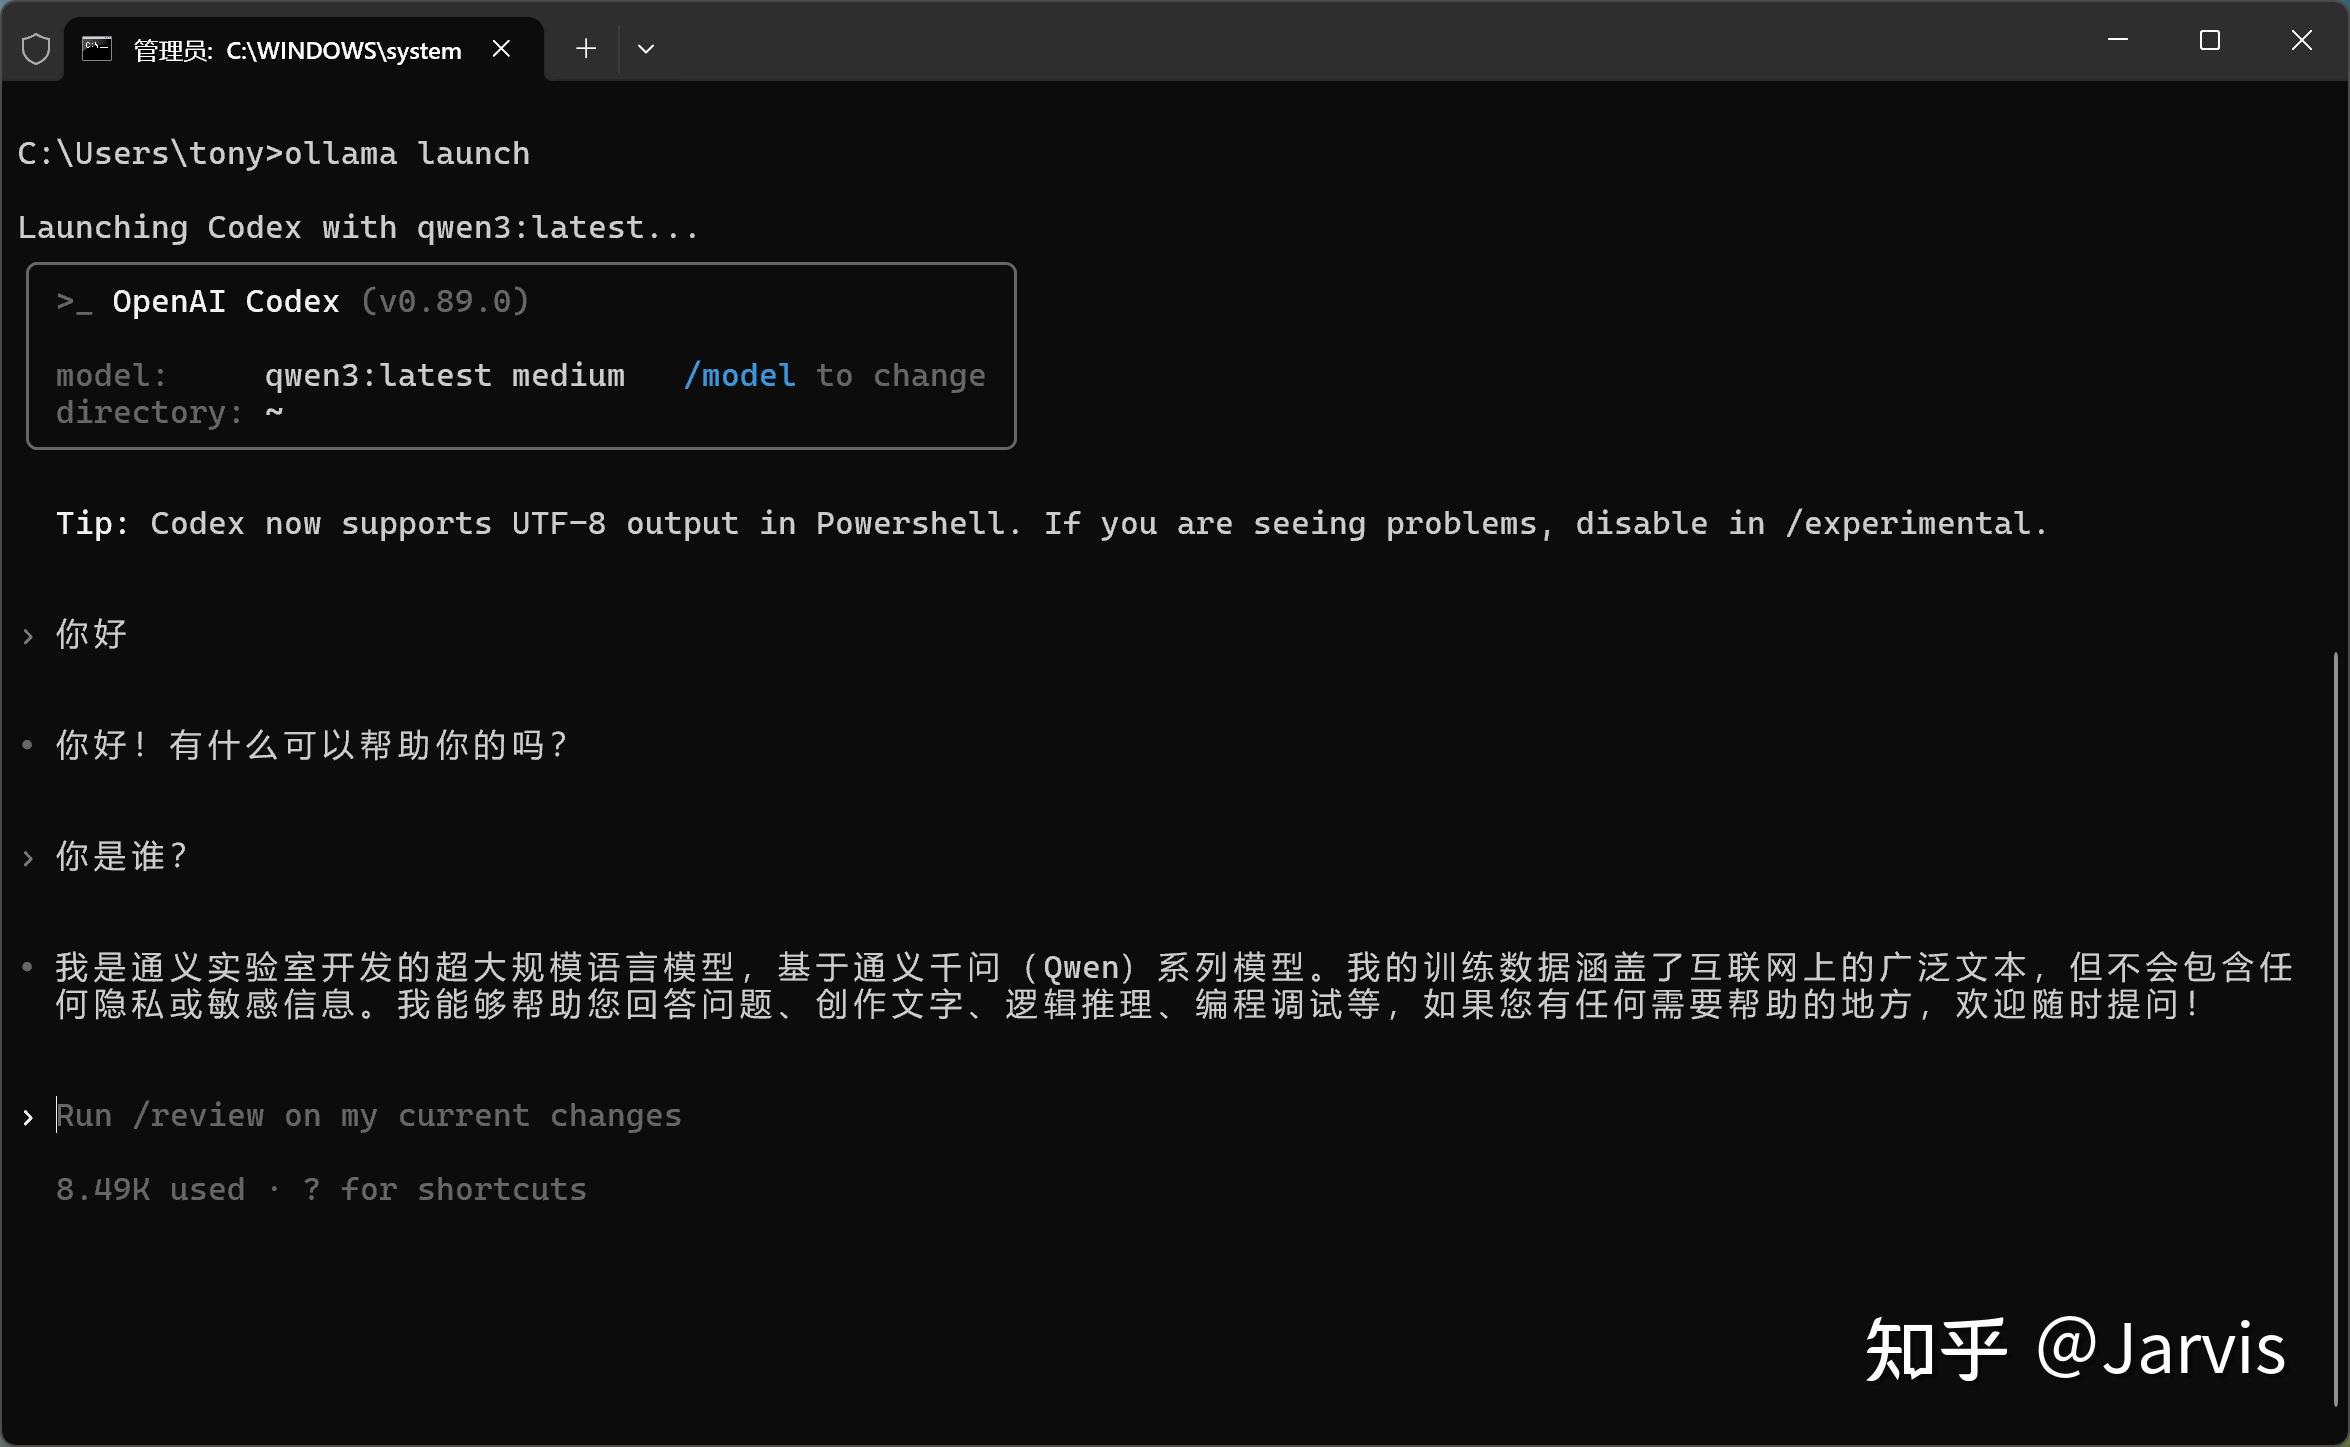Click the OpenAI Codex >_ prompt icon

[74, 302]
